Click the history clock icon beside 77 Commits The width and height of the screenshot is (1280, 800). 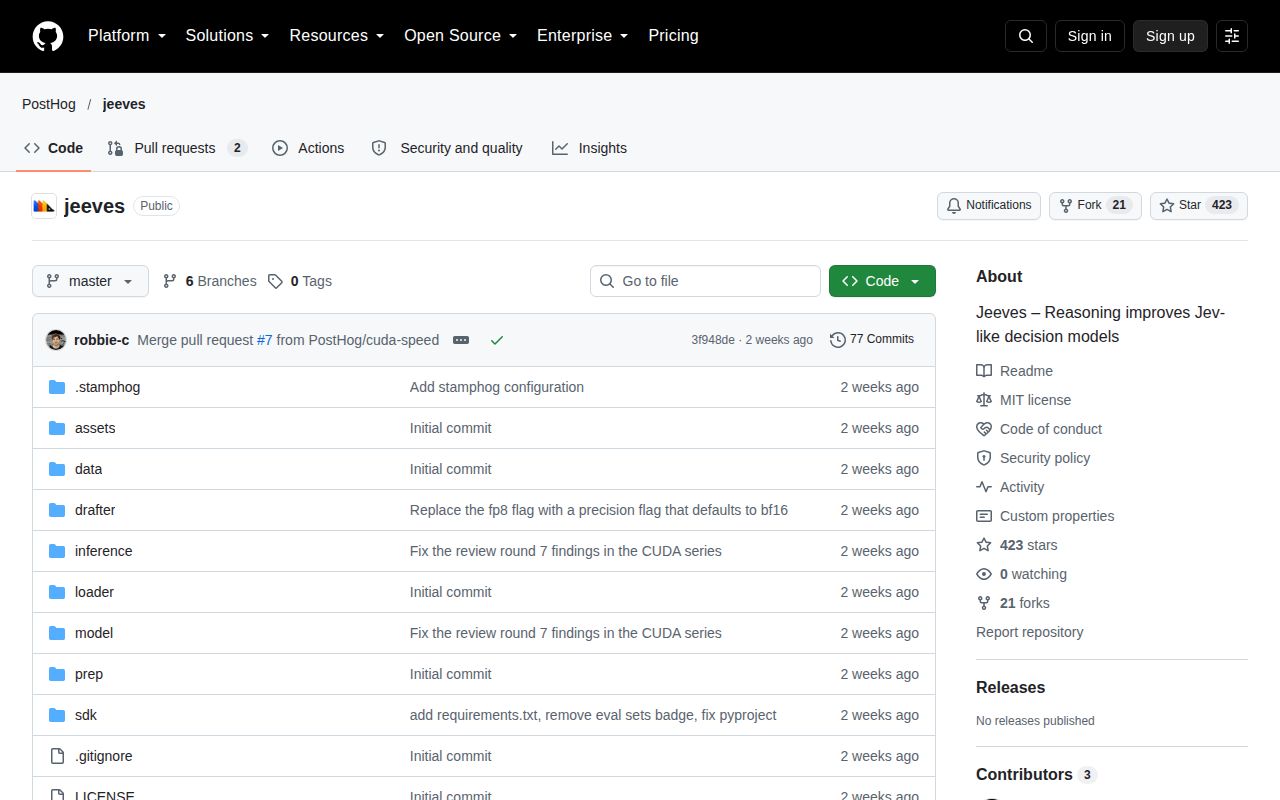click(x=838, y=340)
